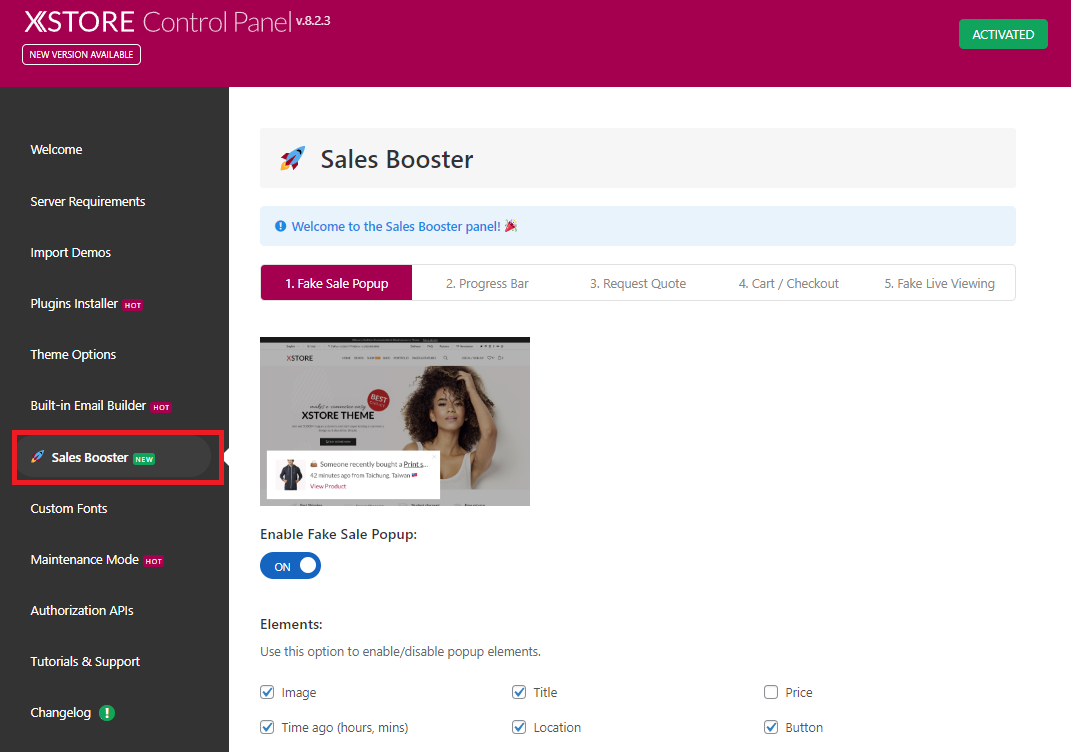This screenshot has height=752, width=1071.
Task: Uncheck Time ago (hours, mins) checkbox
Action: tap(267, 727)
